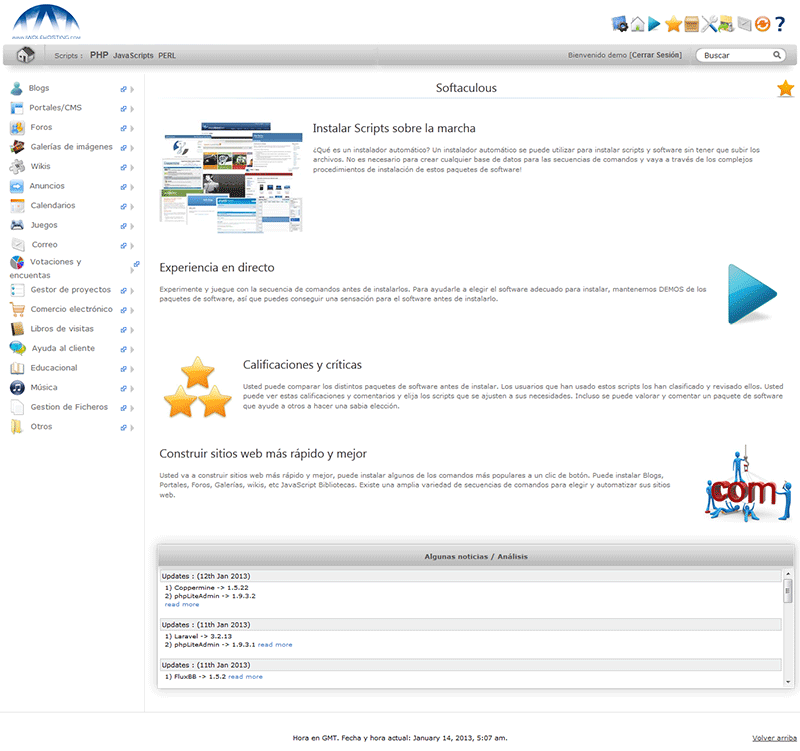Click the Foros category icon
This screenshot has width=800, height=751.
[x=17, y=128]
